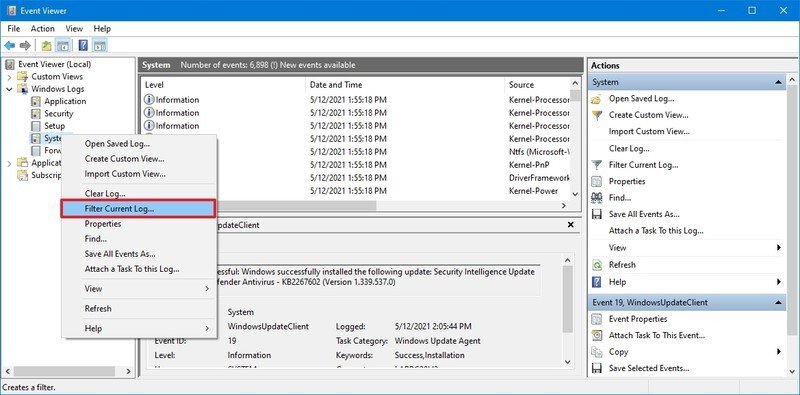Screen dimensions: 800x395
Task: Click the event details pane scrollbar up arrow
Action: click(568, 260)
